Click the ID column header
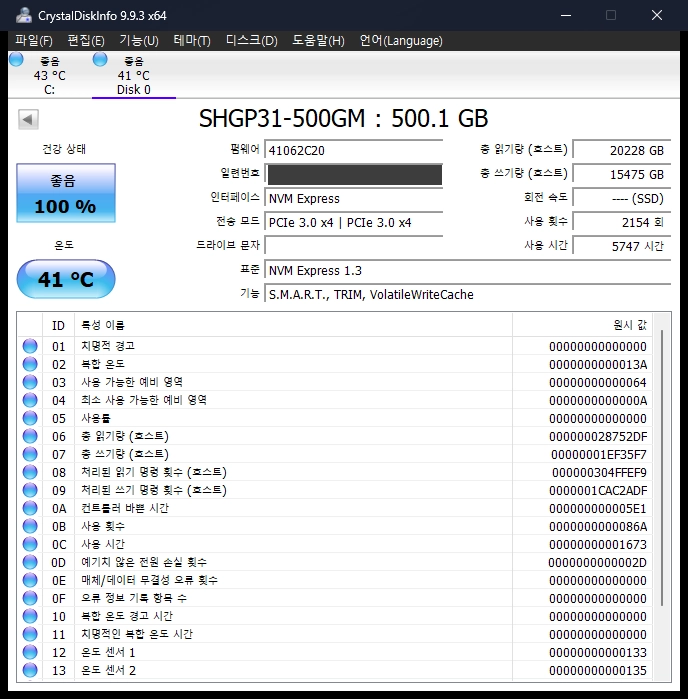The width and height of the screenshot is (688, 699). pyautogui.click(x=58, y=325)
